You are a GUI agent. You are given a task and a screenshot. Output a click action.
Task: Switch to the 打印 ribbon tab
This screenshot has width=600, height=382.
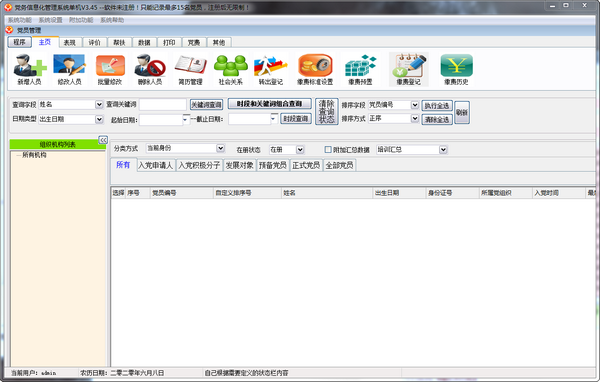[169, 42]
